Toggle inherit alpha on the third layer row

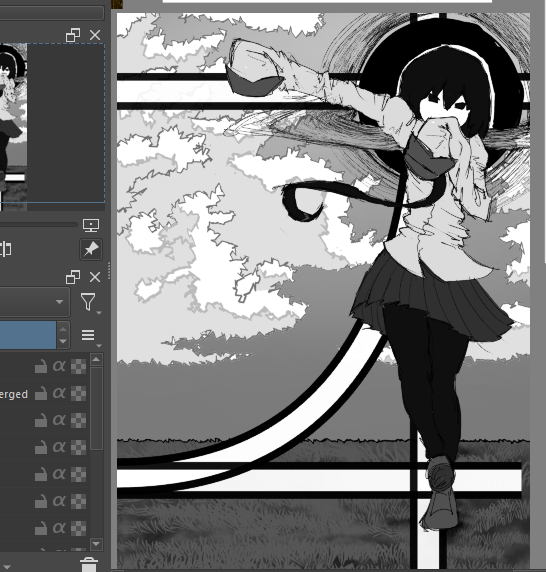coord(59,420)
